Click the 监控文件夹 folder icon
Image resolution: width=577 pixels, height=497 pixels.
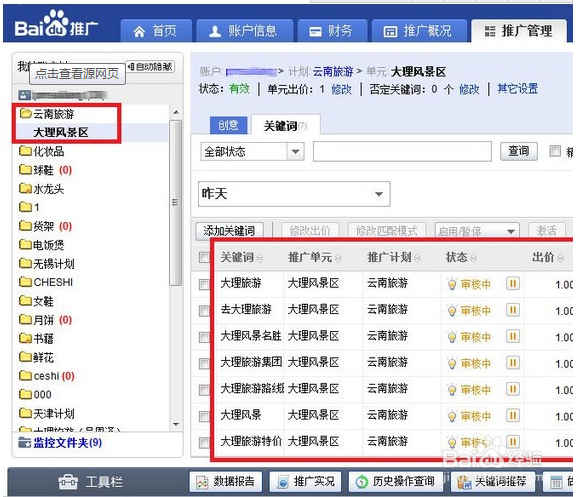[x=25, y=443]
